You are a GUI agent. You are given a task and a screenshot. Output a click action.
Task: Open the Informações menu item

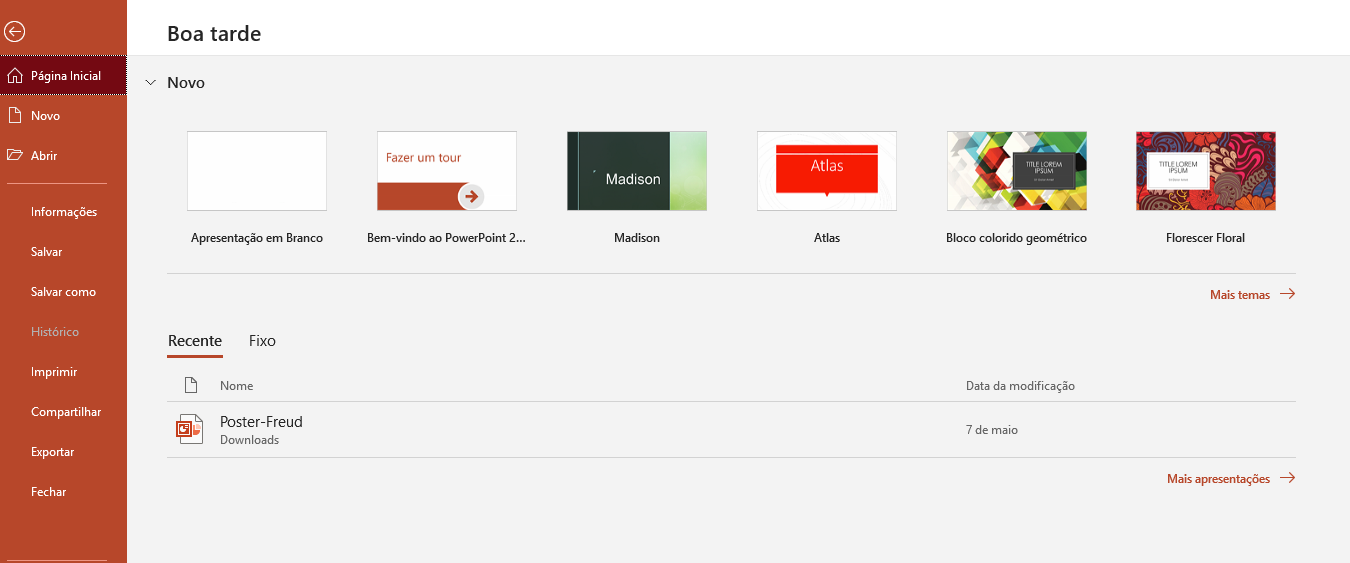[x=64, y=212]
